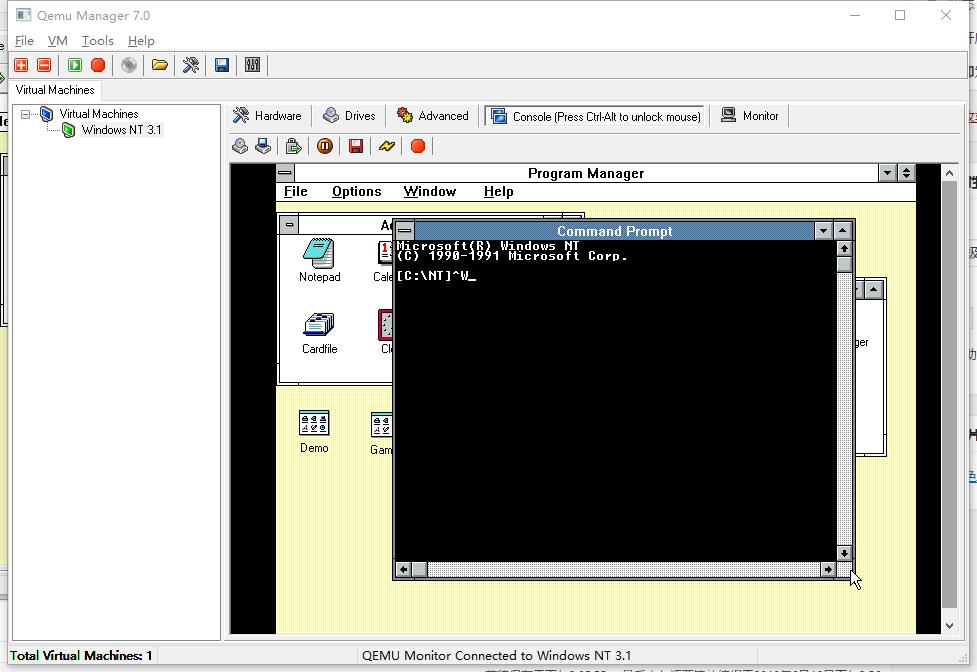Switch to the Drives tab
Viewport: 977px width, 672px height.
coord(350,116)
